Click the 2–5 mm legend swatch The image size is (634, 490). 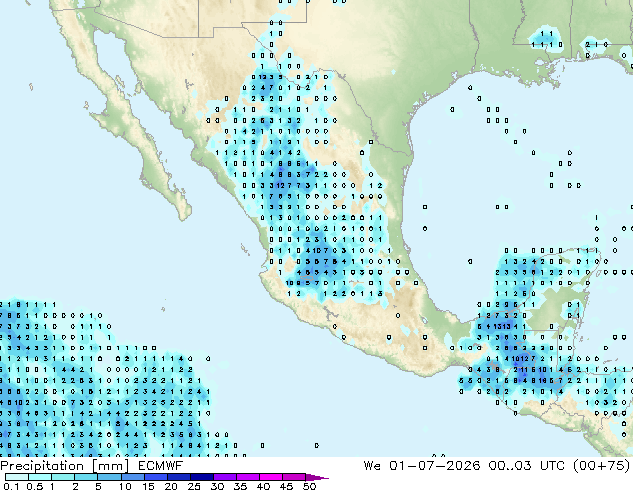[x=86, y=477]
